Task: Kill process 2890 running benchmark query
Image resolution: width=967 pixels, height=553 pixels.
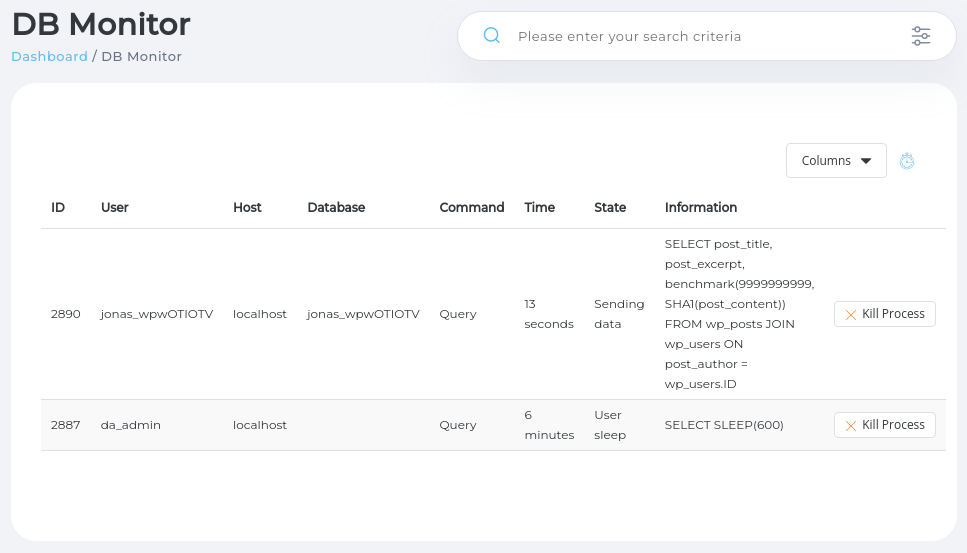Action: point(884,314)
